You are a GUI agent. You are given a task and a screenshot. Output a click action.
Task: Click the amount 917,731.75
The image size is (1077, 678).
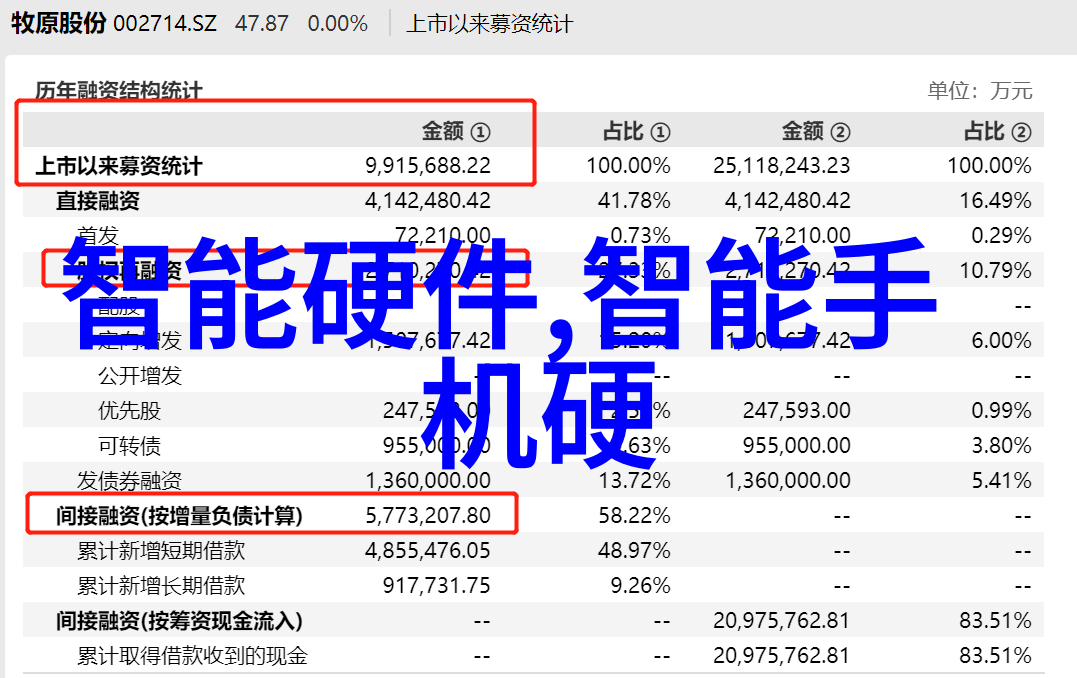coord(437,586)
